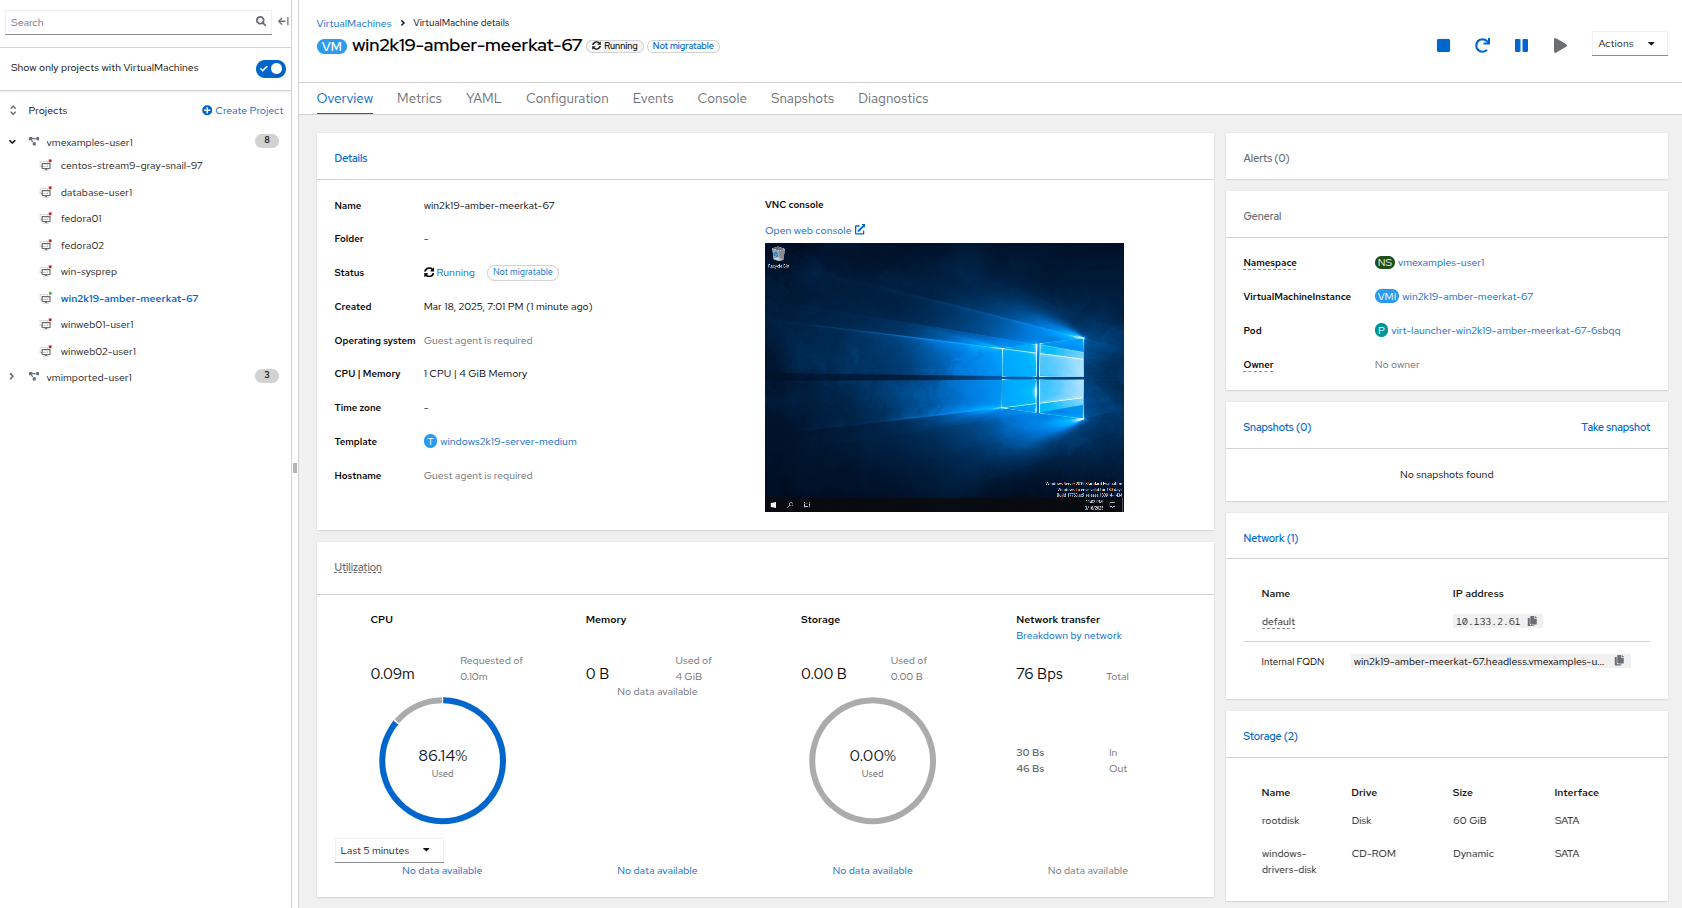Open the Last 5 minutes time selector

click(x=388, y=850)
